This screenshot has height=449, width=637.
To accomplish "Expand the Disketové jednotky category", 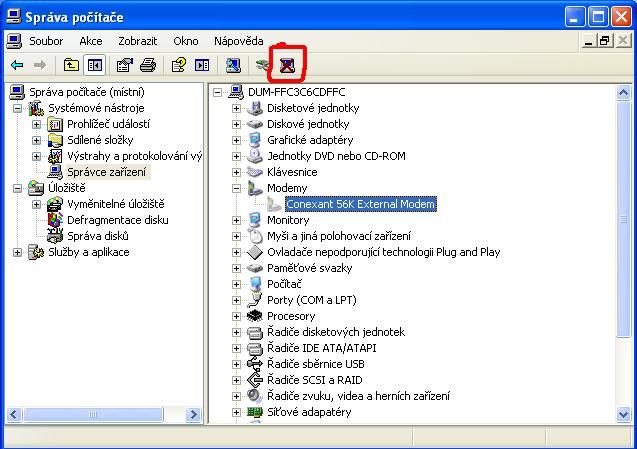I will [x=236, y=108].
